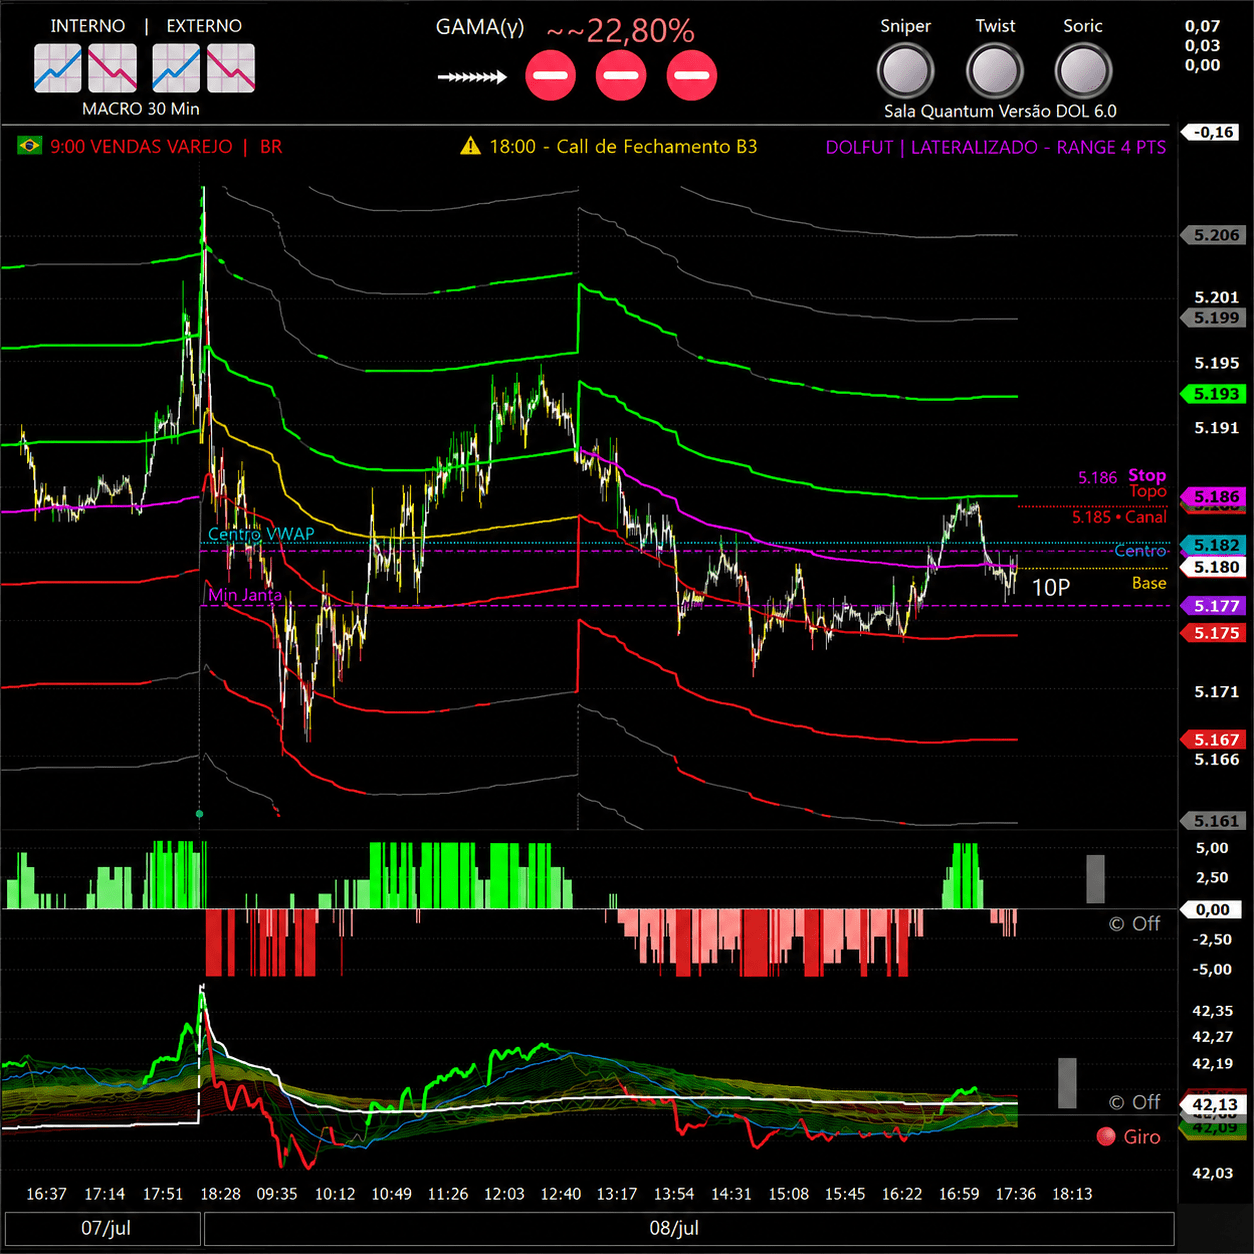Click the yellow warning triangle icon
This screenshot has height=1254, width=1254.
click(x=470, y=146)
